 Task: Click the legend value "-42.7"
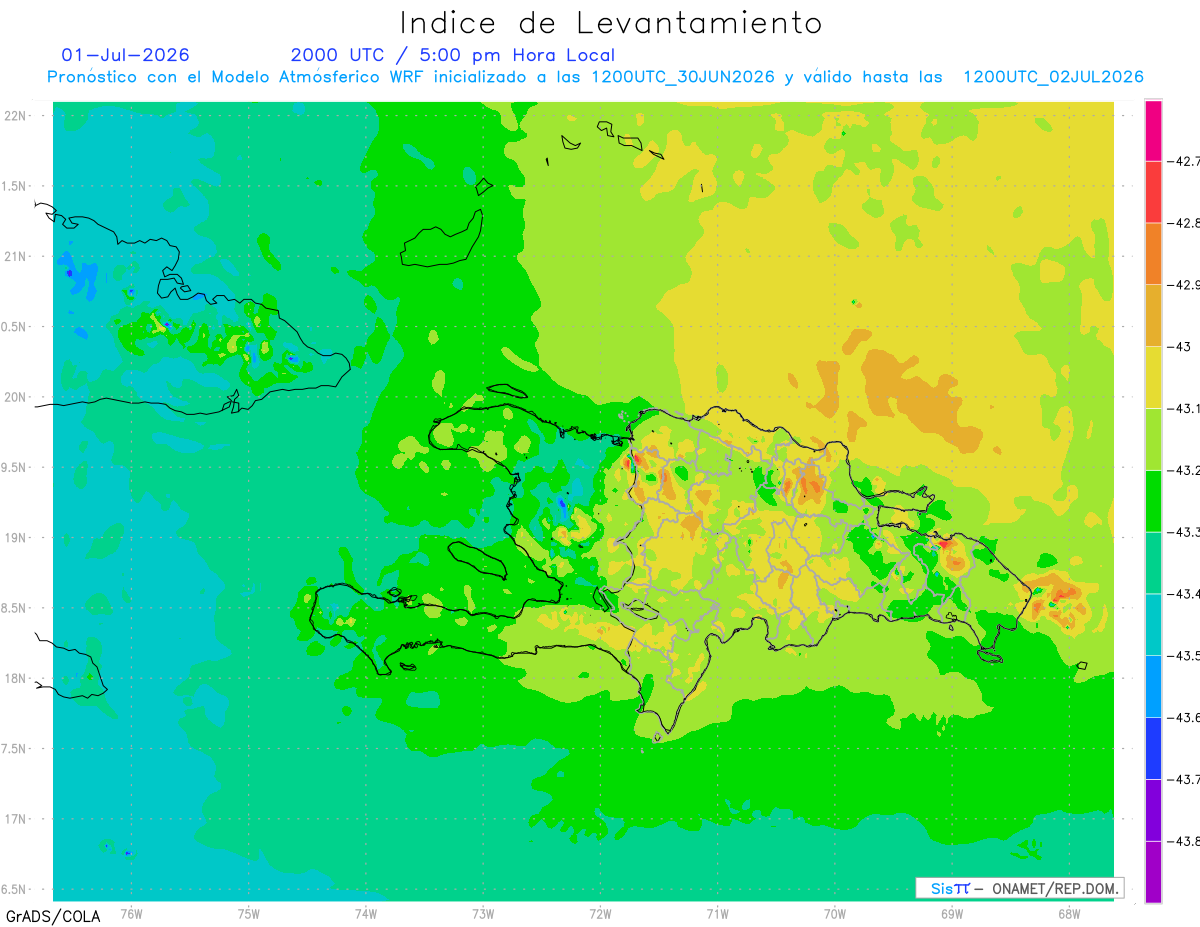(x=1186, y=161)
